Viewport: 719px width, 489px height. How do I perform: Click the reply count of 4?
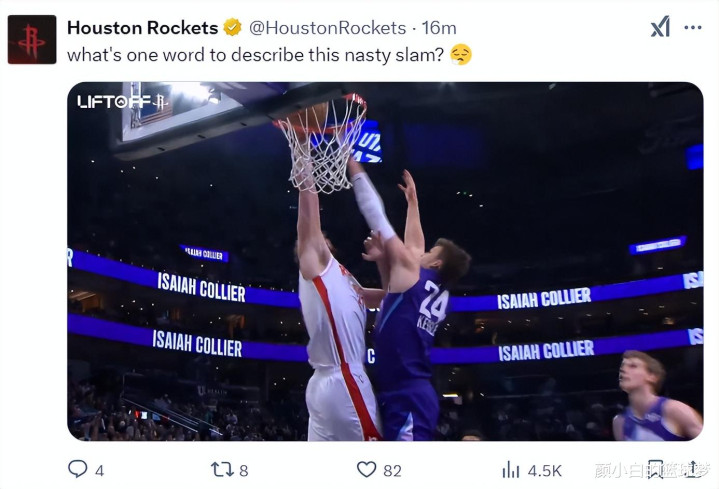click(99, 469)
